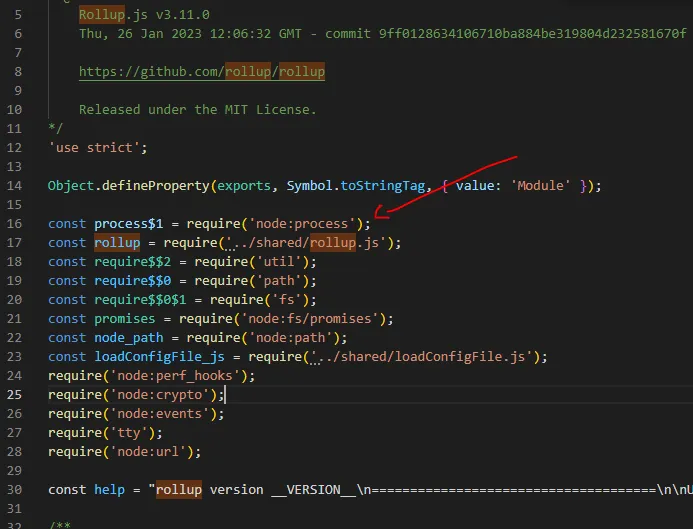
Task: Click the 'node:url' string
Action: [148, 452]
